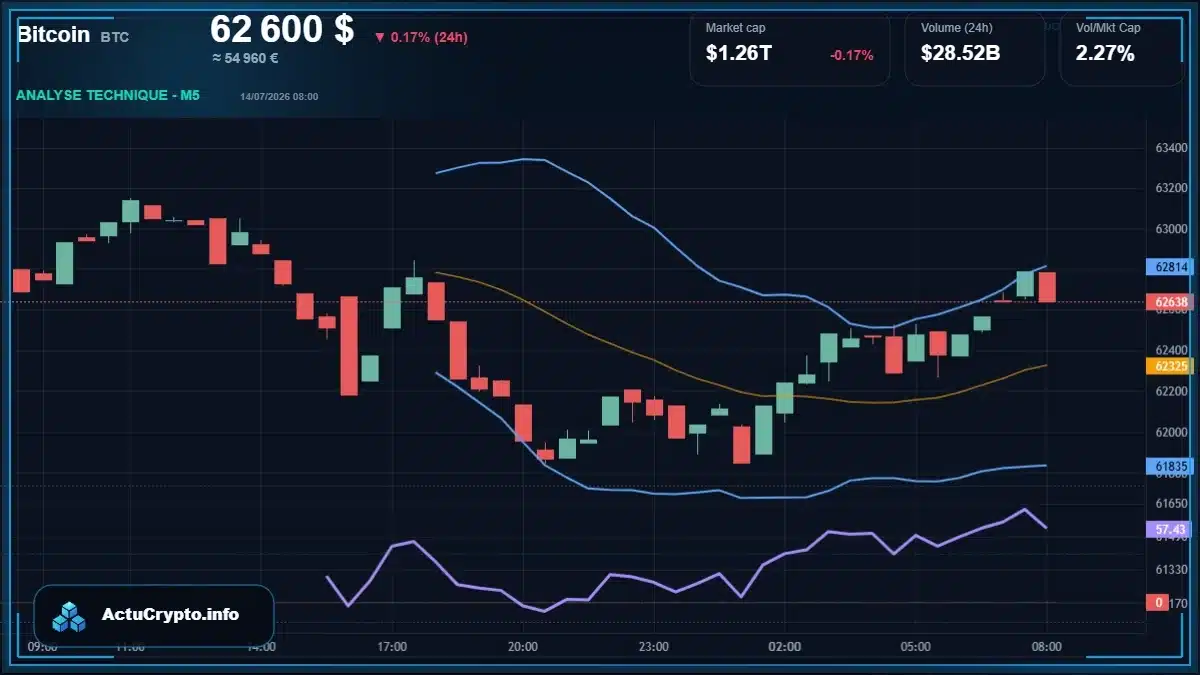Click the Bitcoin title text
1200x675 pixels.
click(52, 35)
